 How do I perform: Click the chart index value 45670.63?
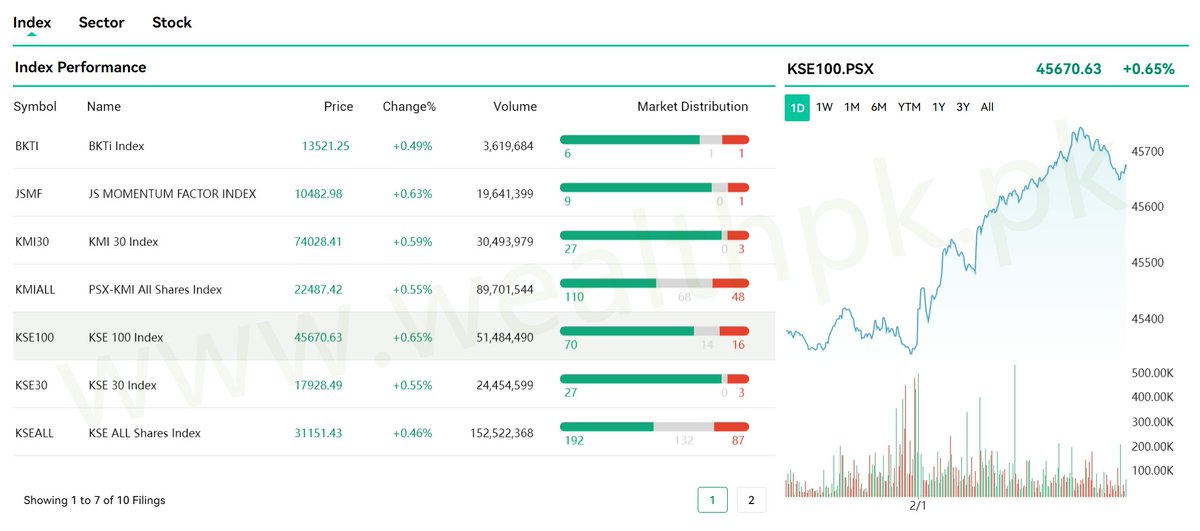click(x=1068, y=69)
